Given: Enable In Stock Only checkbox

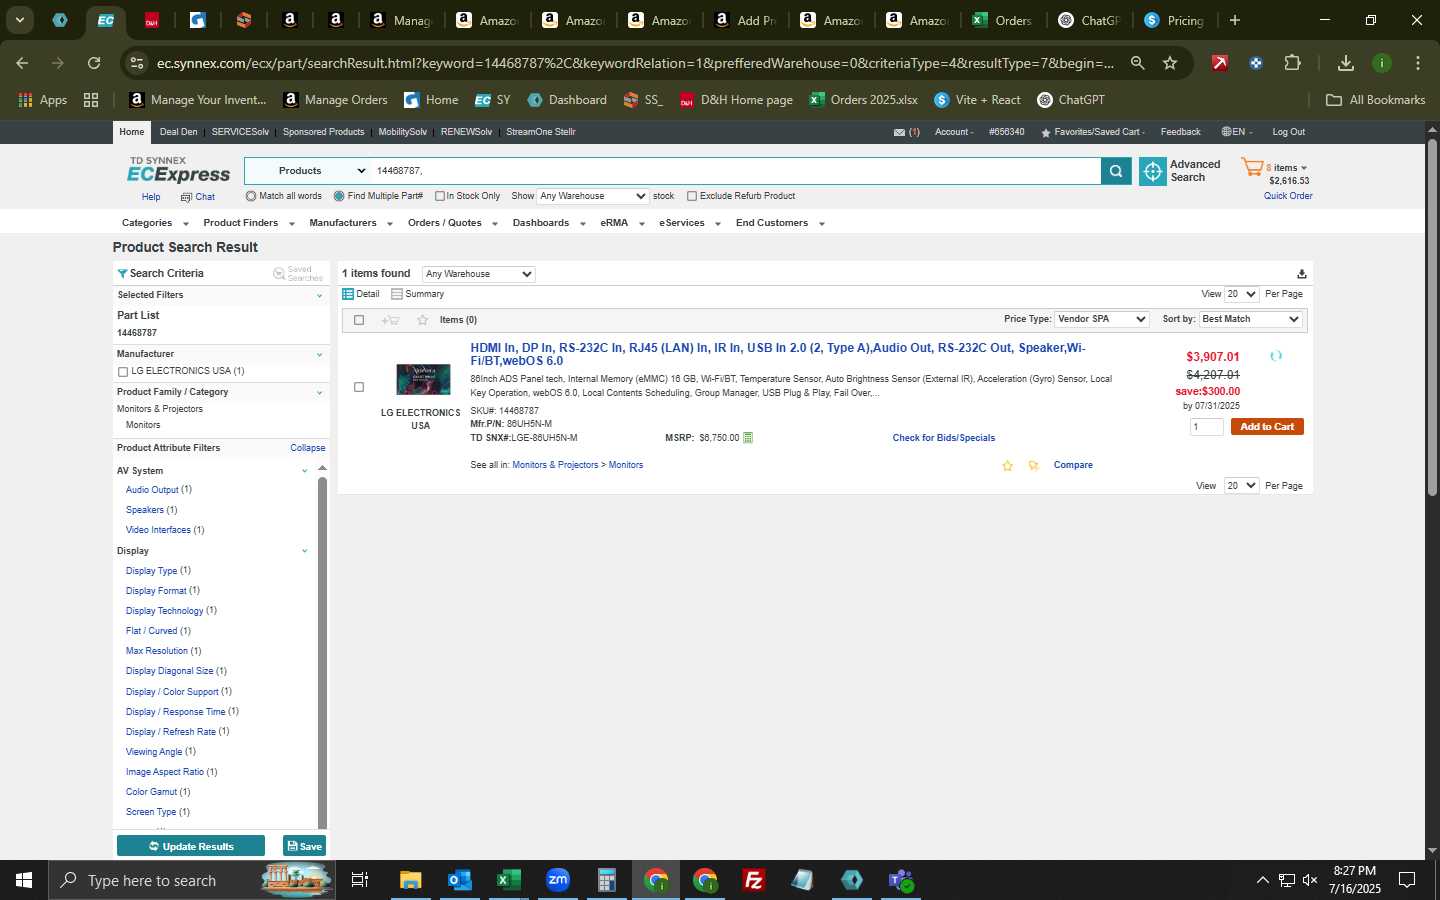Looking at the screenshot, I should pos(439,196).
